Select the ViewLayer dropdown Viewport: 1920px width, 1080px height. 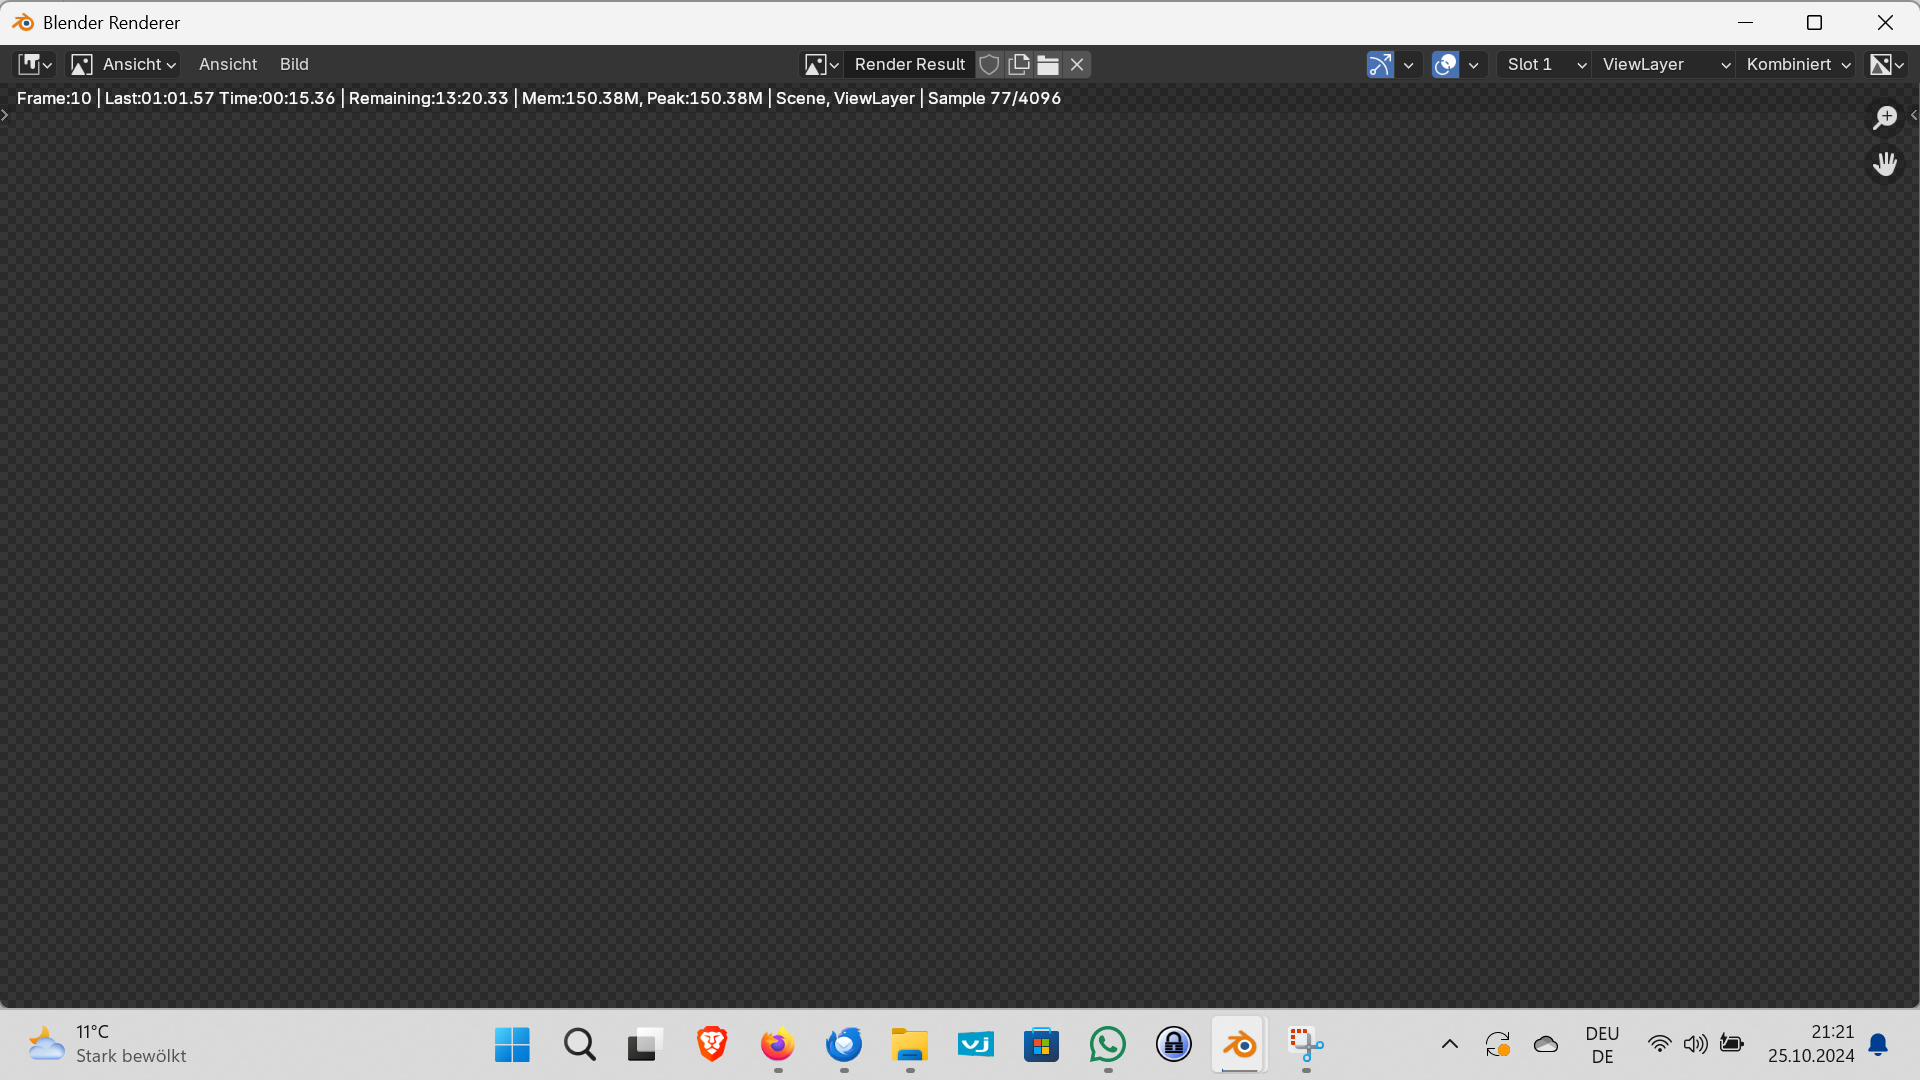(1665, 64)
